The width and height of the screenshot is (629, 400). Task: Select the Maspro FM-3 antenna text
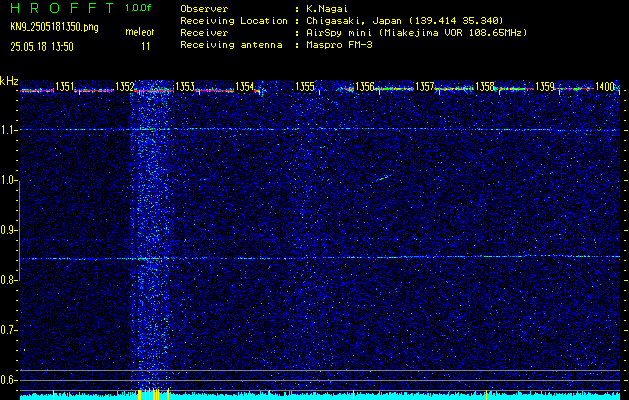(339, 45)
